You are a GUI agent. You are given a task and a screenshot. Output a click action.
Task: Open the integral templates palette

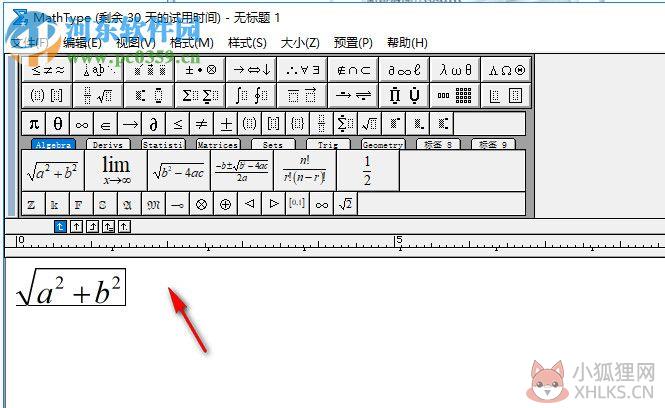tap(251, 95)
